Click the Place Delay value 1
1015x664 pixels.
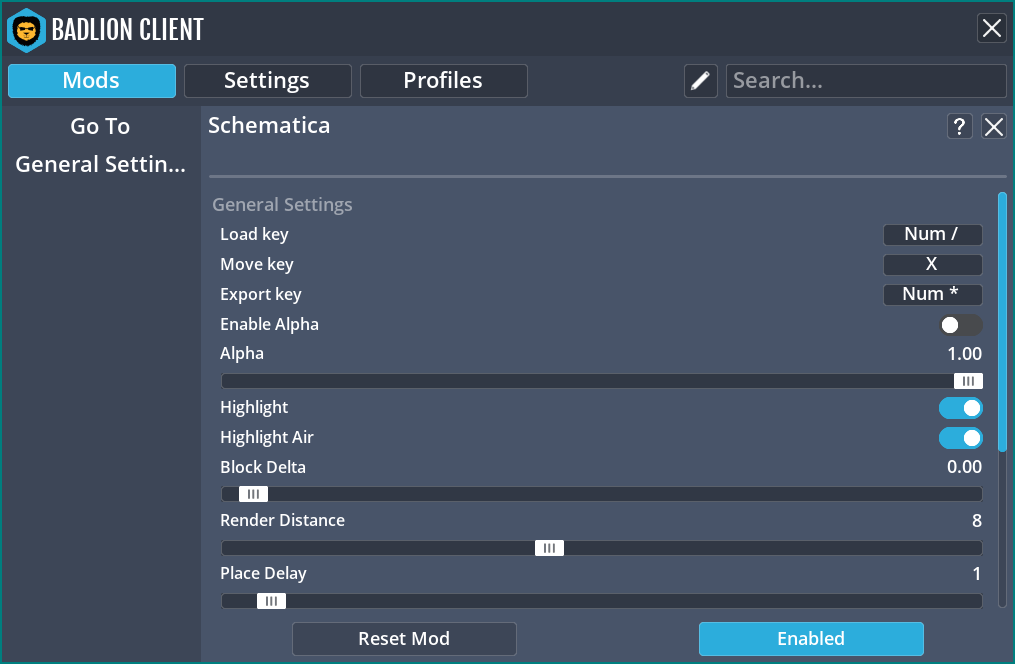coord(976,574)
